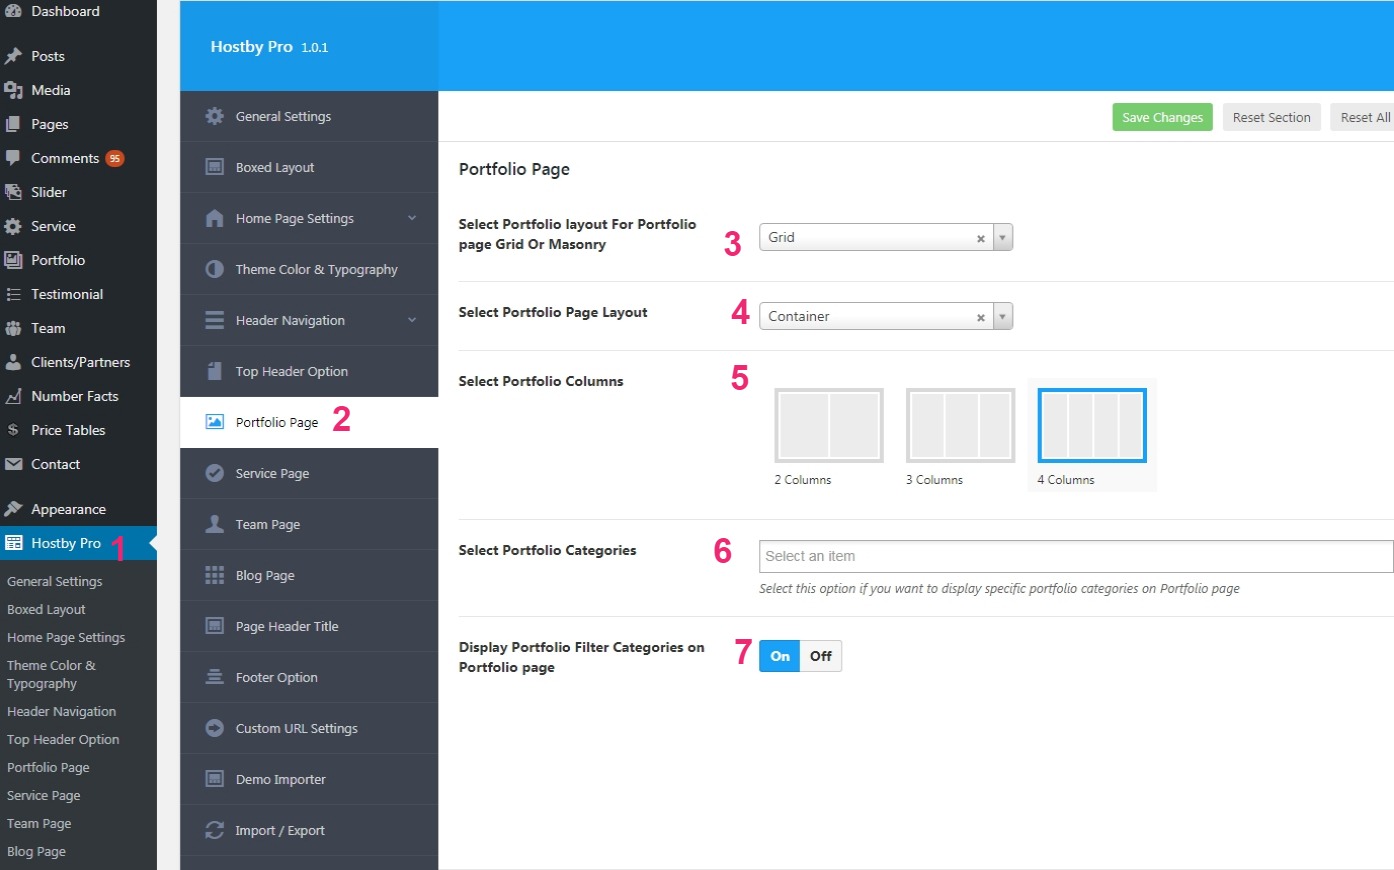Image resolution: width=1394 pixels, height=870 pixels.
Task: Open Page Header Title section
Action: (x=309, y=626)
